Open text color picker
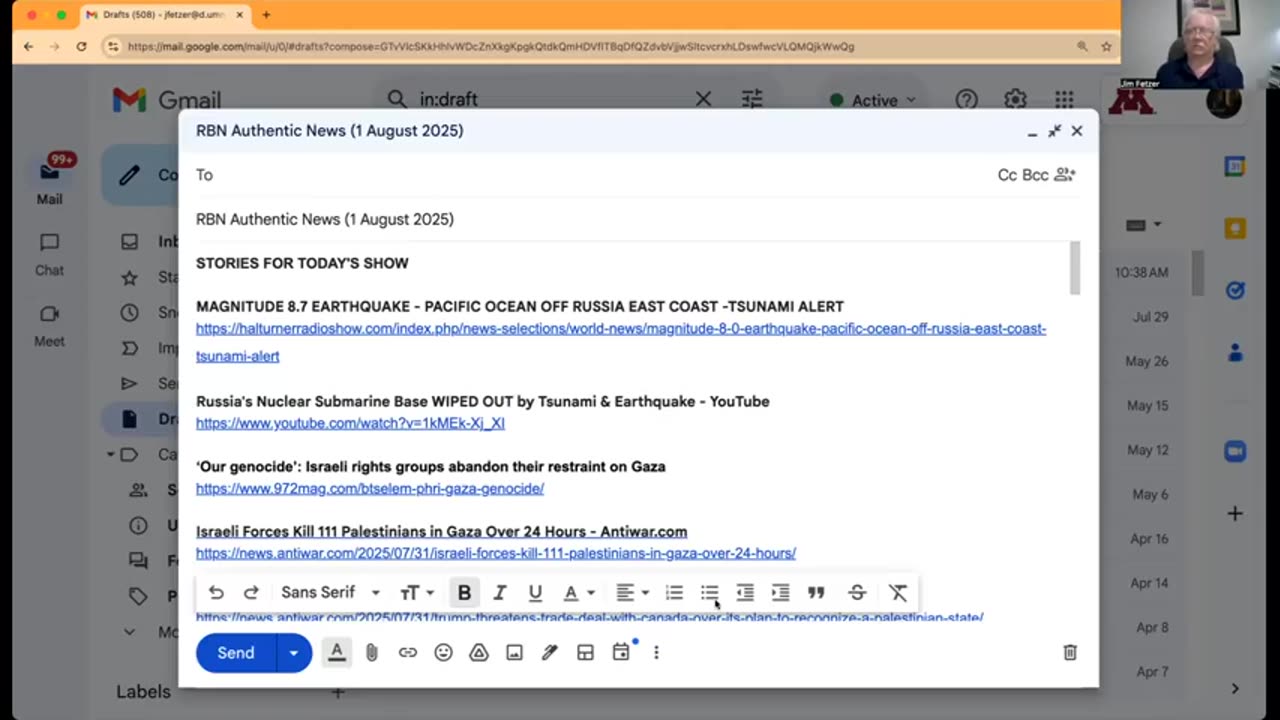The height and width of the screenshot is (720, 1280). click(577, 593)
